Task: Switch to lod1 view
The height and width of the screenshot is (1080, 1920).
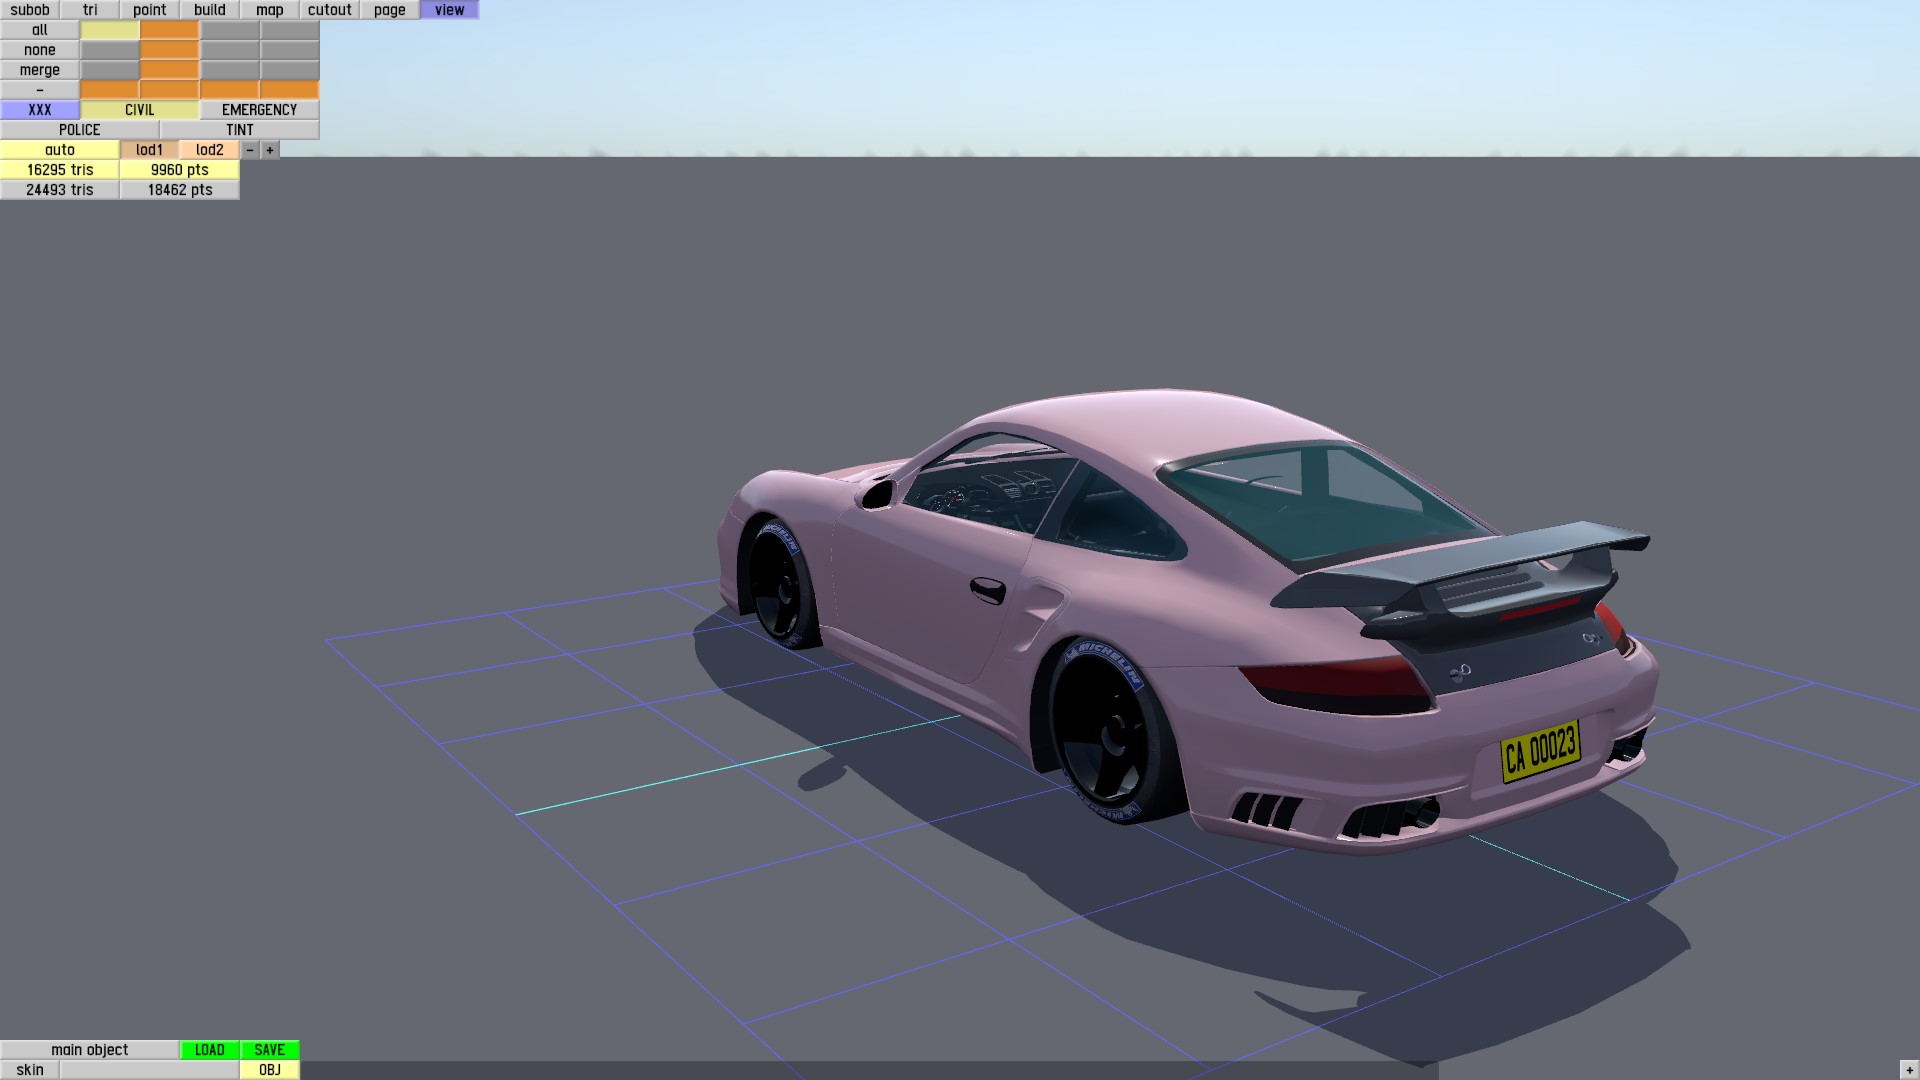Action: (149, 150)
